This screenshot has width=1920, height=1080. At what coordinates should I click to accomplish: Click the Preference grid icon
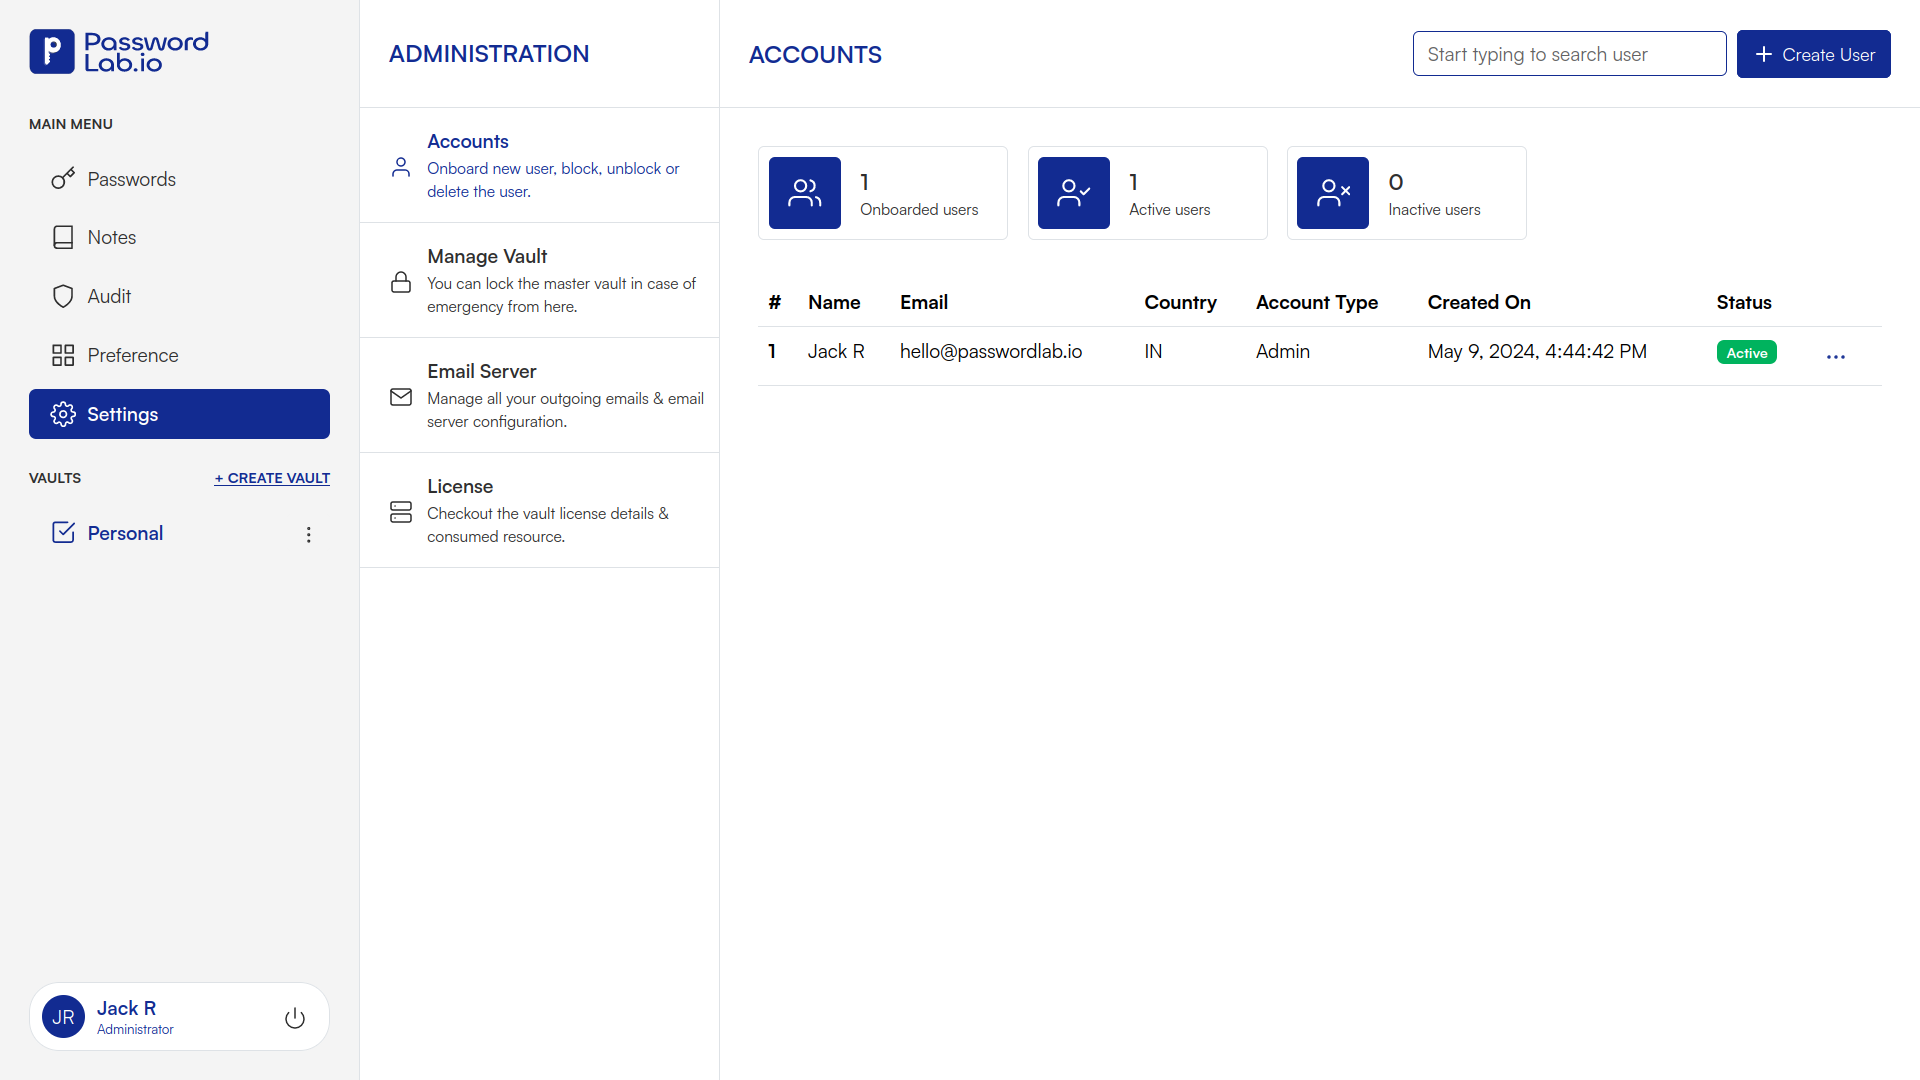[x=63, y=355]
